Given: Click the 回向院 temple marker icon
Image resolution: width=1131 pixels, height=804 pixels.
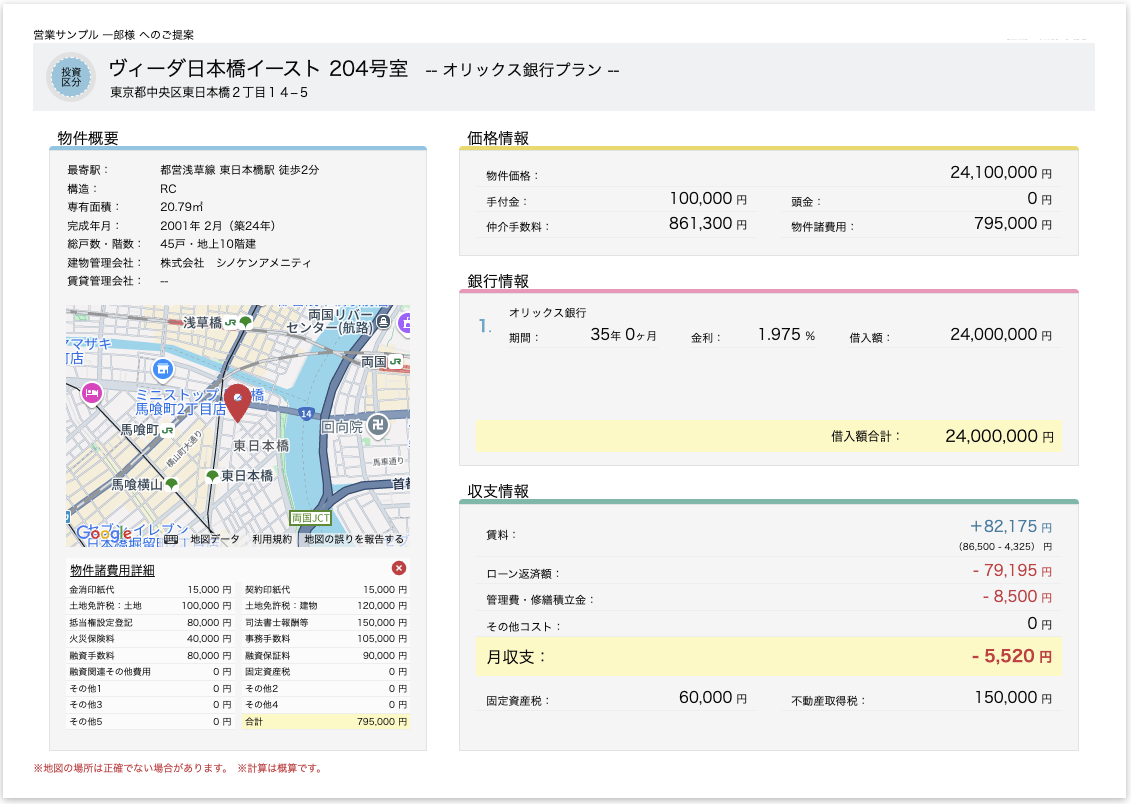Looking at the screenshot, I should [x=377, y=425].
